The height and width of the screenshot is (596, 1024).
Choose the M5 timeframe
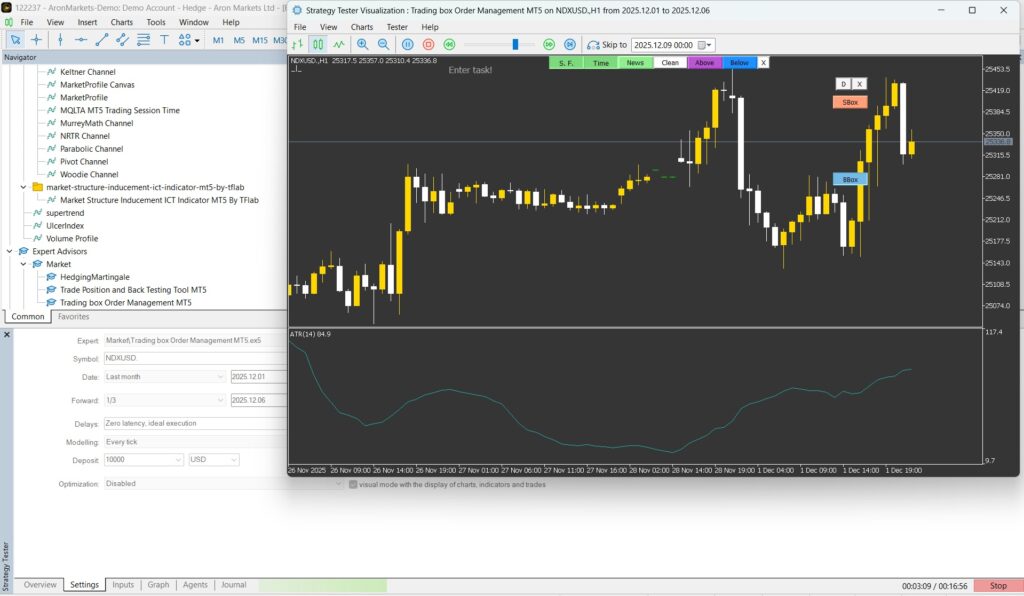point(239,40)
